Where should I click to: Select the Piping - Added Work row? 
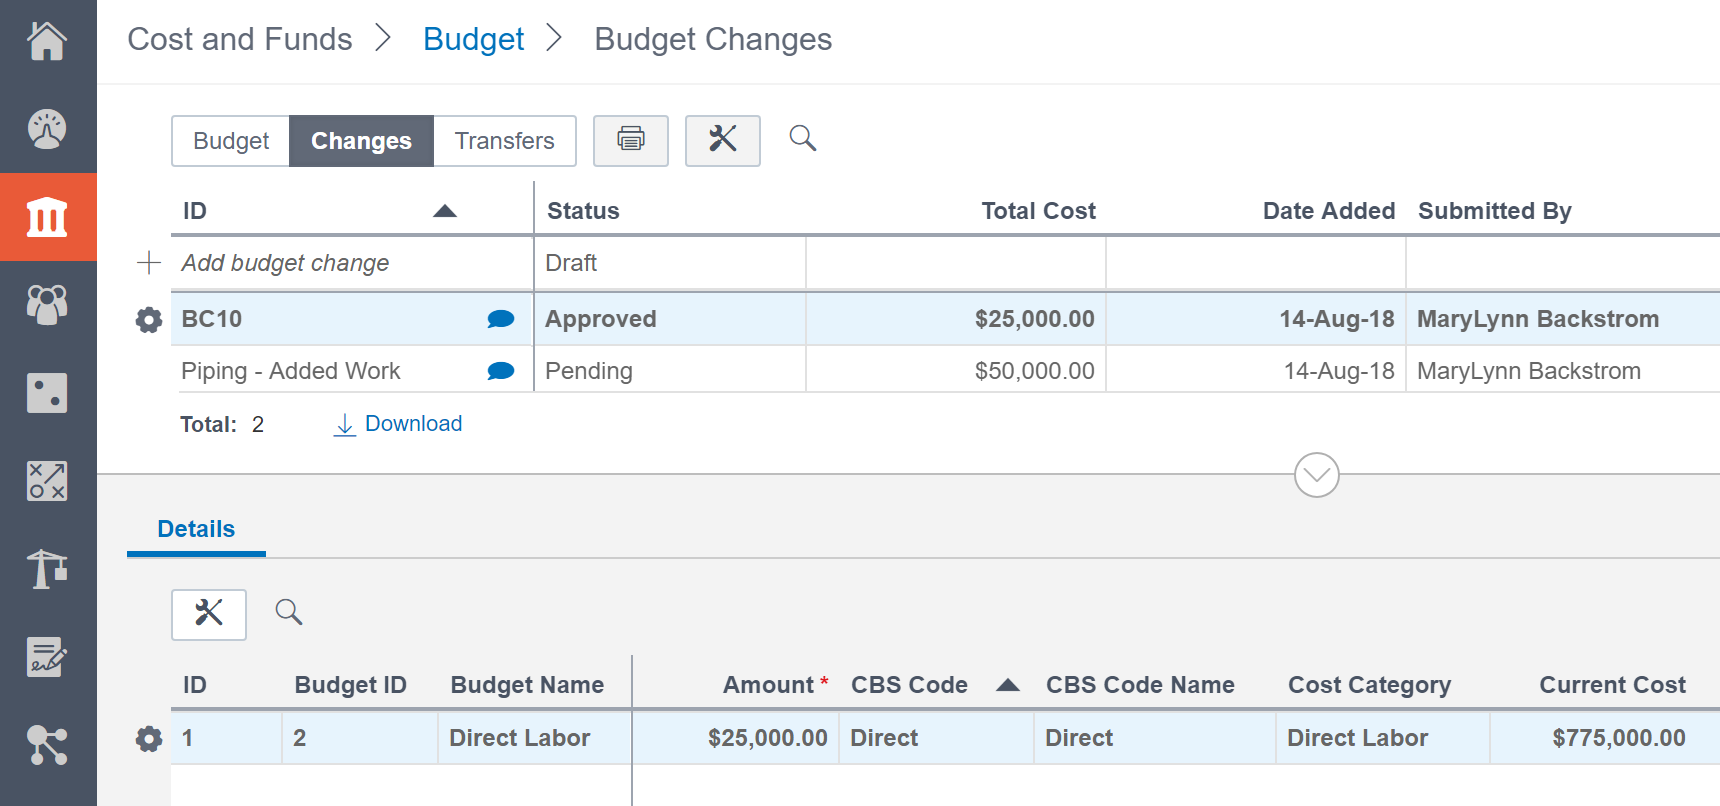[x=291, y=371]
